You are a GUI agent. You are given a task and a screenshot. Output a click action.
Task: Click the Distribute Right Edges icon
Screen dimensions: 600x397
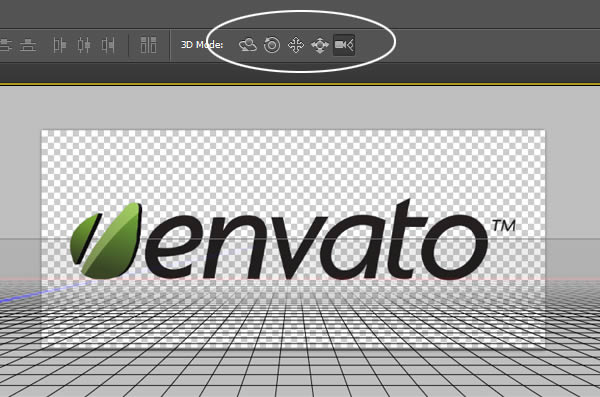[108, 45]
